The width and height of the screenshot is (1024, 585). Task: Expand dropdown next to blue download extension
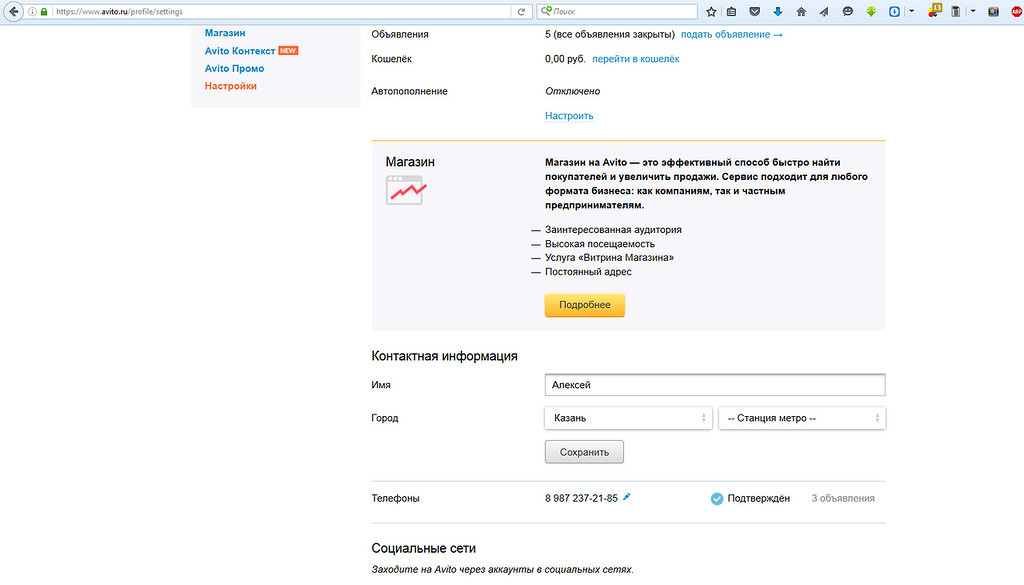pos(912,11)
